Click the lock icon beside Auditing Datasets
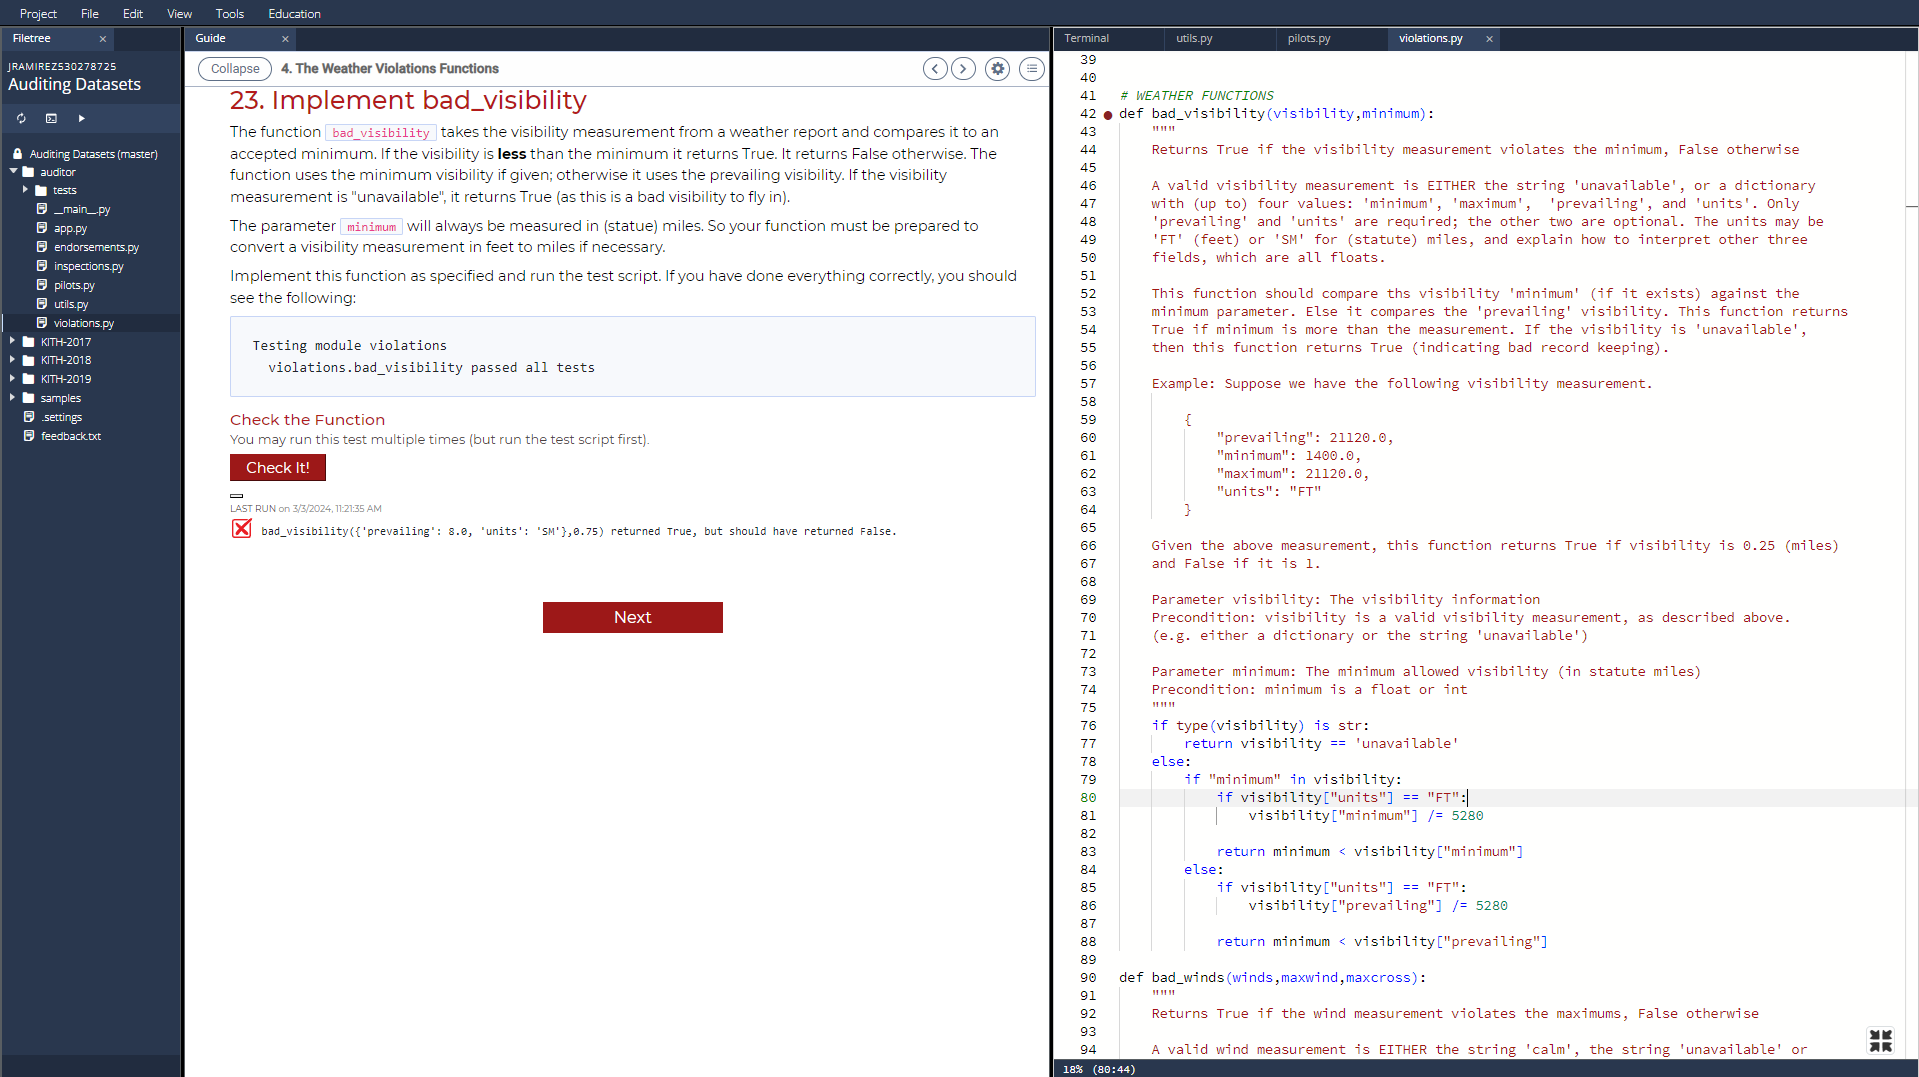 [17, 153]
